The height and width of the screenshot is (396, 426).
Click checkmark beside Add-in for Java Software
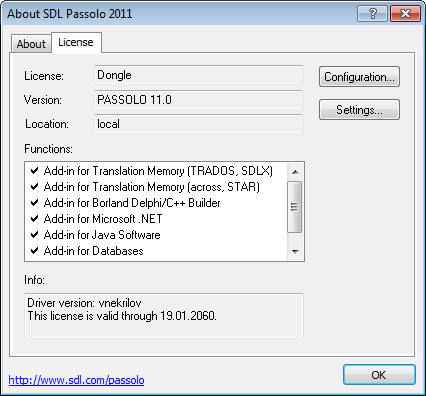[x=34, y=235]
